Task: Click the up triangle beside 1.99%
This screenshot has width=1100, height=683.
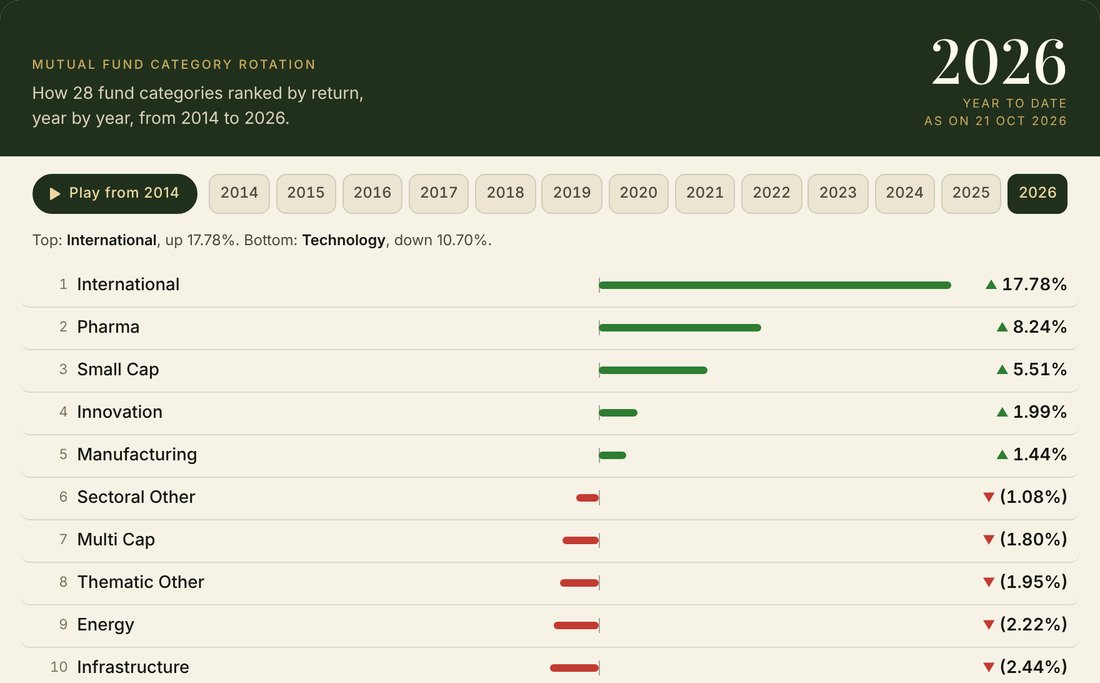Action: click(x=1002, y=412)
